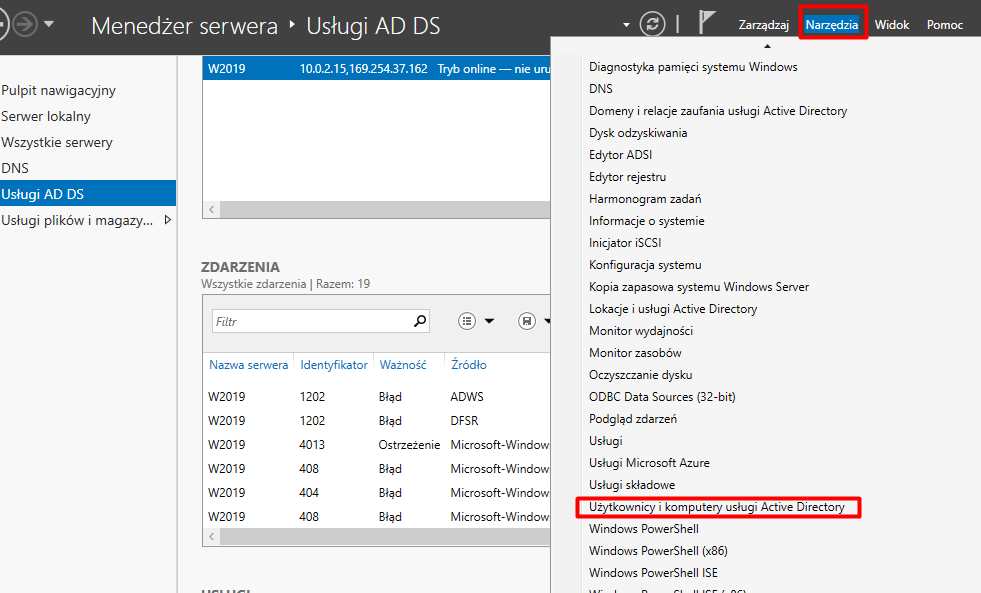Click the list-style query options icon
This screenshot has height=593, width=981.
[x=466, y=321]
